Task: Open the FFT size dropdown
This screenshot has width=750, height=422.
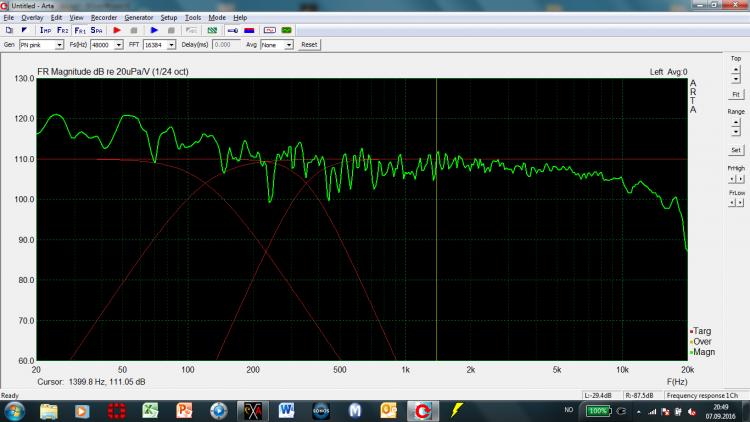Action: click(171, 45)
